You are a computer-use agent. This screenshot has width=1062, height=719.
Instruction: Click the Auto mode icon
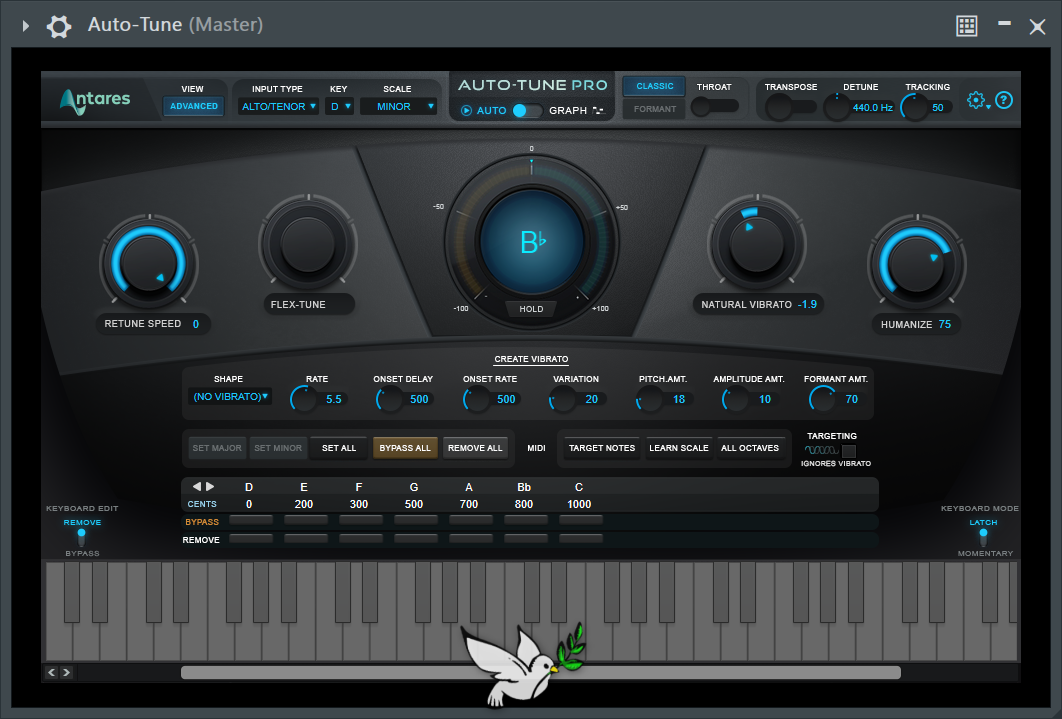click(466, 110)
